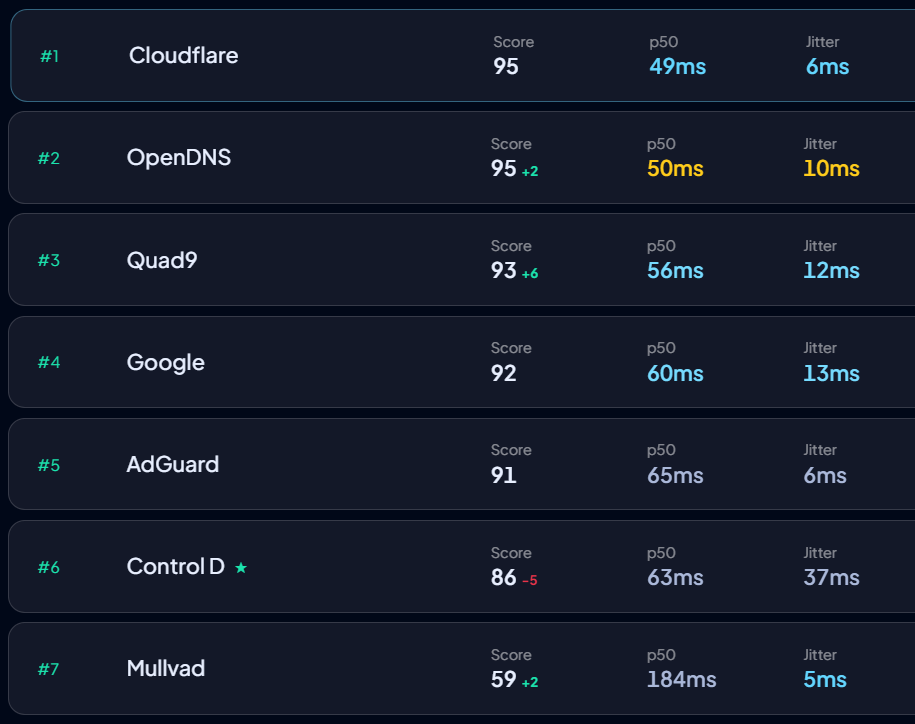
Task: Select the OpenDNS provider name
Action: [179, 158]
